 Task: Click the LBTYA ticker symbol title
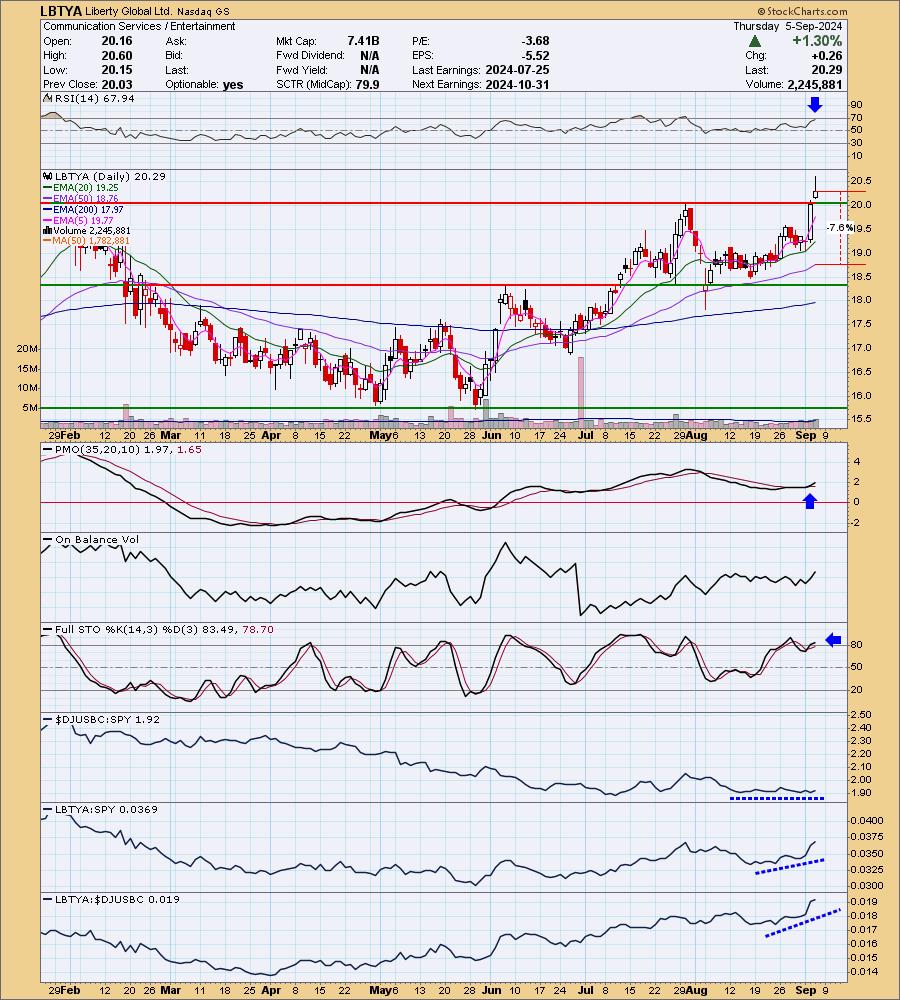61,11
